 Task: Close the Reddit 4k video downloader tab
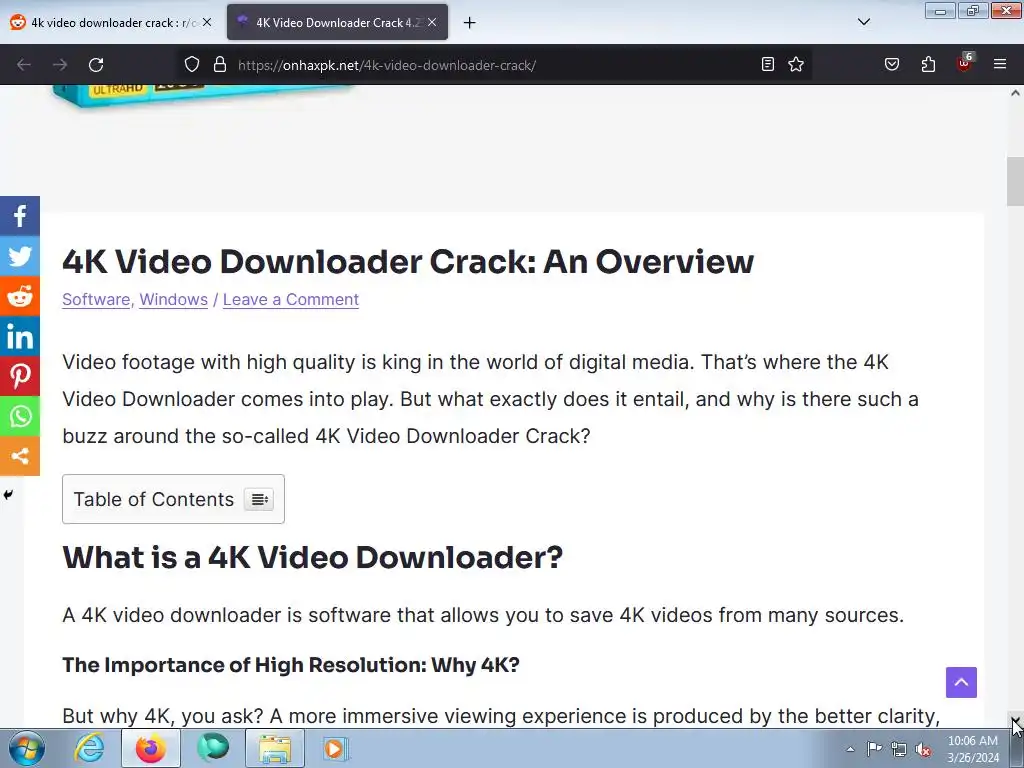click(x=207, y=22)
